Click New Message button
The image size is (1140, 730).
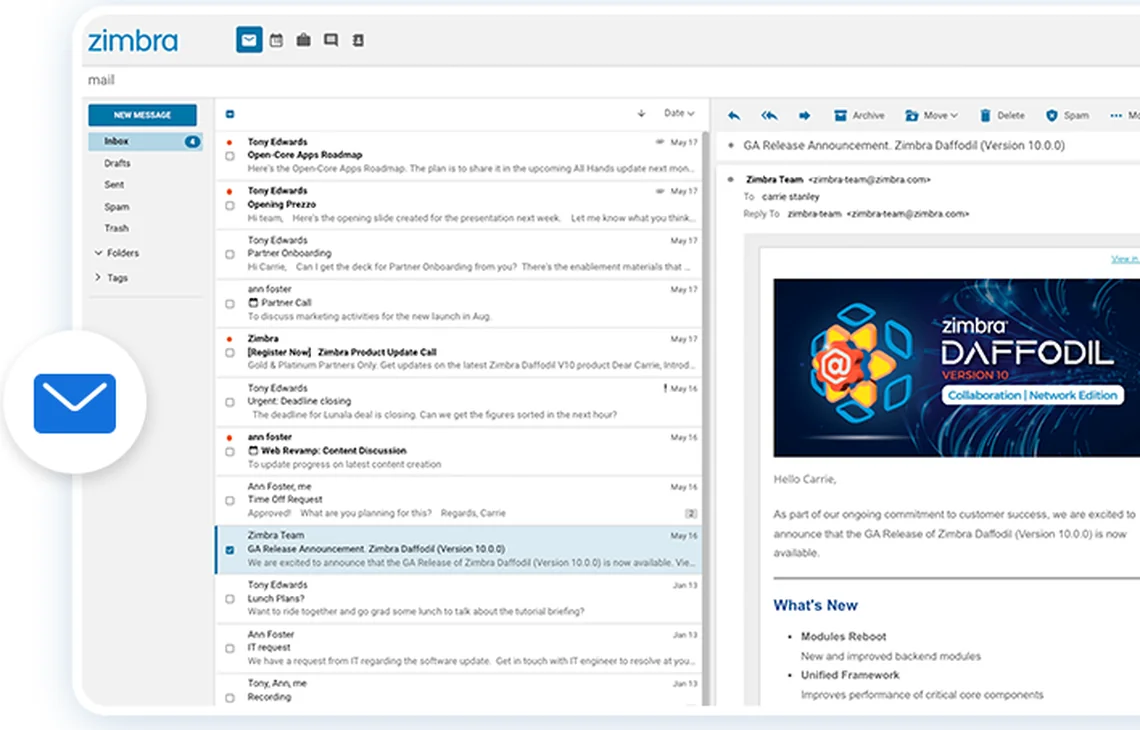(x=142, y=115)
